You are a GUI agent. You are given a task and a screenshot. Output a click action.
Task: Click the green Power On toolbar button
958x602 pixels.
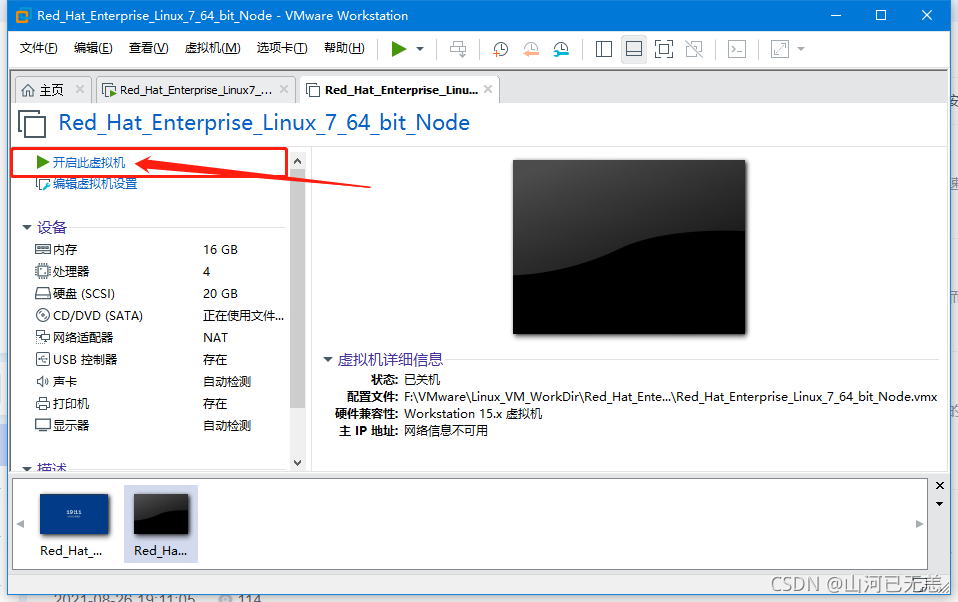[399, 49]
